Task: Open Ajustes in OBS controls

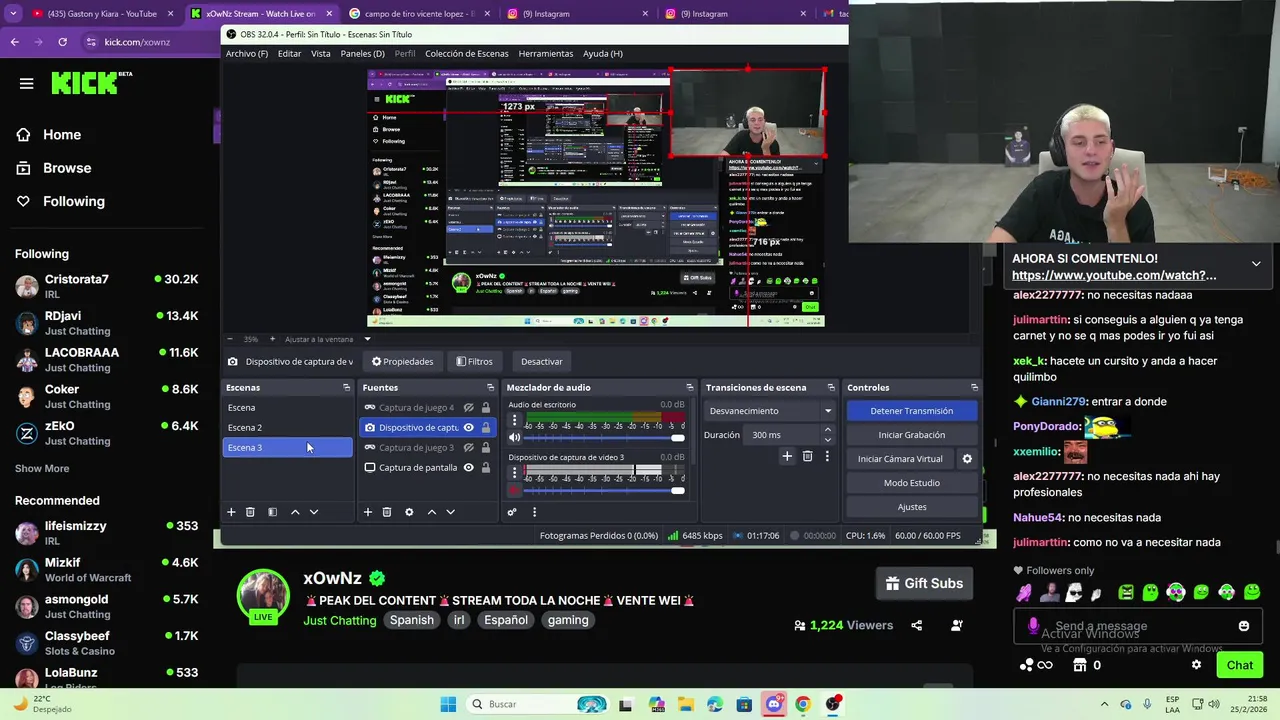Action: [x=912, y=507]
